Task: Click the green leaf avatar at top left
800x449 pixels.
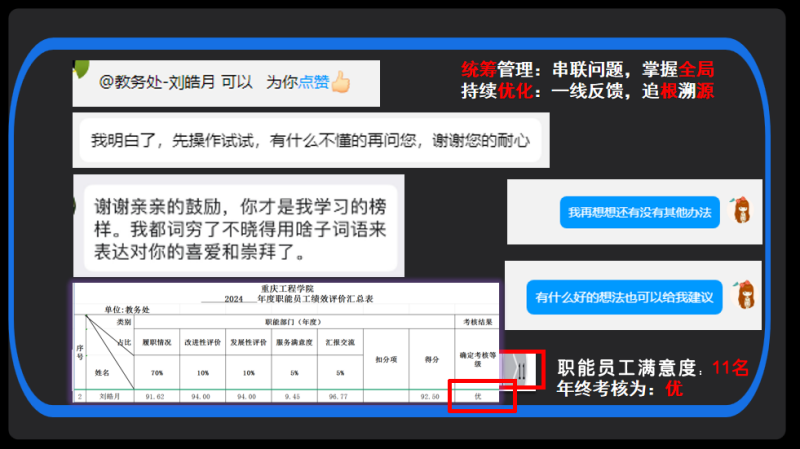Action: 80,72
